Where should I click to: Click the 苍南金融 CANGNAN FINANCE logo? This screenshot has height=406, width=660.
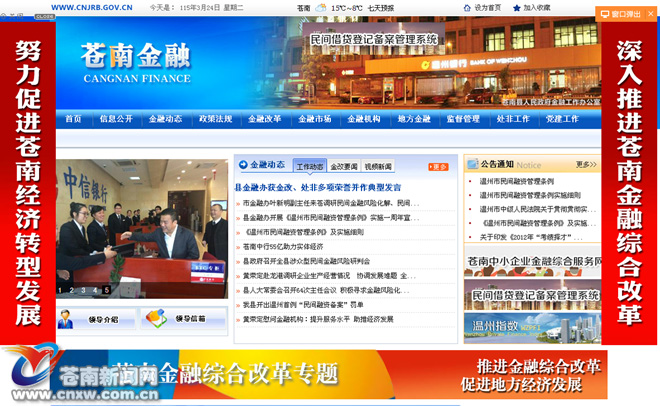pyautogui.click(x=136, y=62)
